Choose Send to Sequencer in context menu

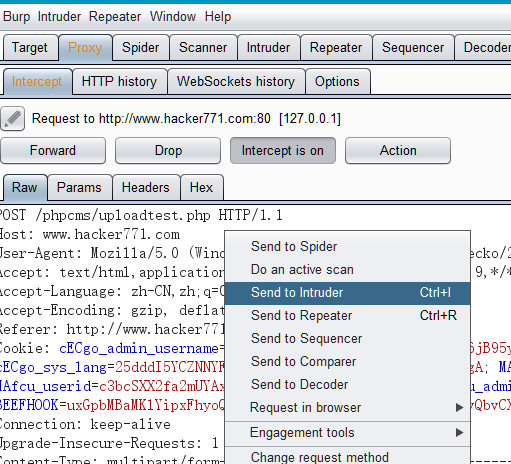(x=347, y=339)
